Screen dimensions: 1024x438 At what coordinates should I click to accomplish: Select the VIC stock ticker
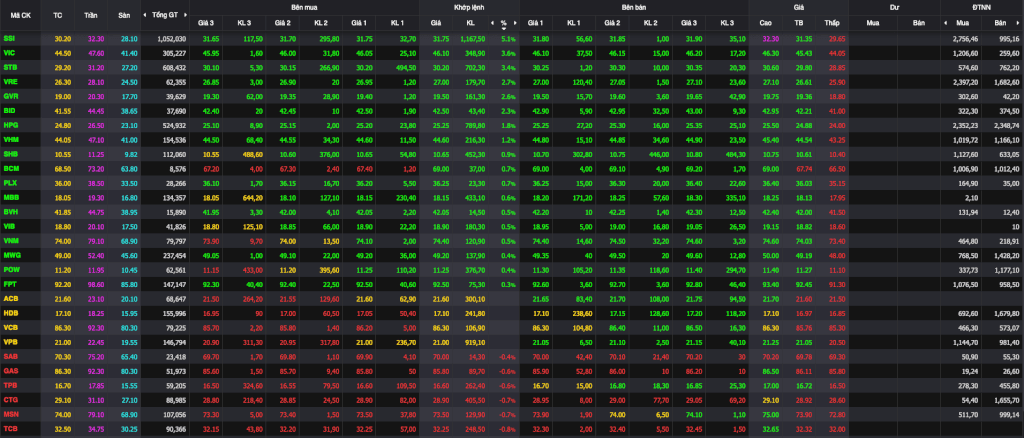9,53
